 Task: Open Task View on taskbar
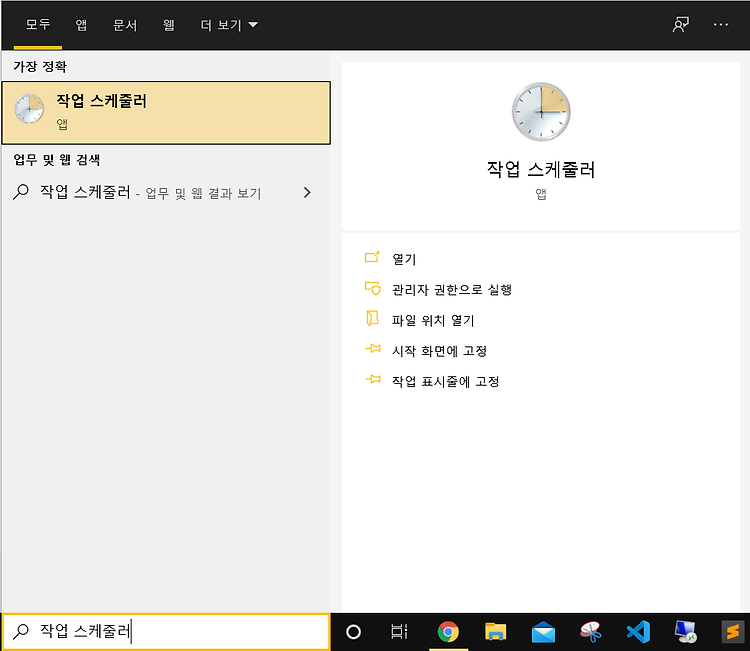(399, 632)
